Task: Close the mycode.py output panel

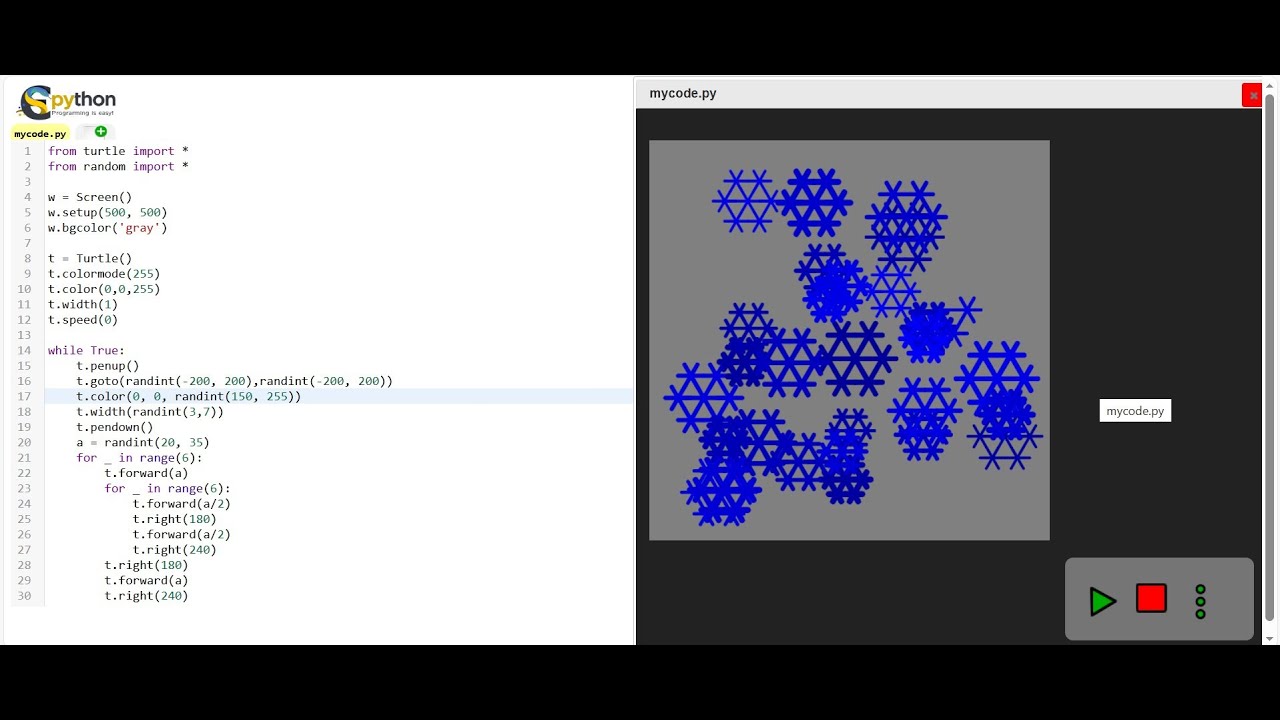Action: [x=1252, y=95]
